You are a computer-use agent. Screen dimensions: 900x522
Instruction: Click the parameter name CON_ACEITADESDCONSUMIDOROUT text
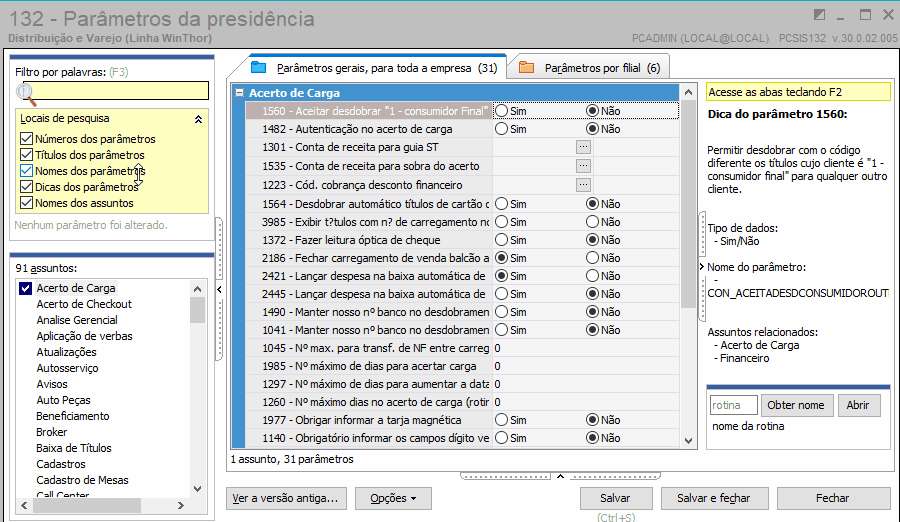click(798, 293)
